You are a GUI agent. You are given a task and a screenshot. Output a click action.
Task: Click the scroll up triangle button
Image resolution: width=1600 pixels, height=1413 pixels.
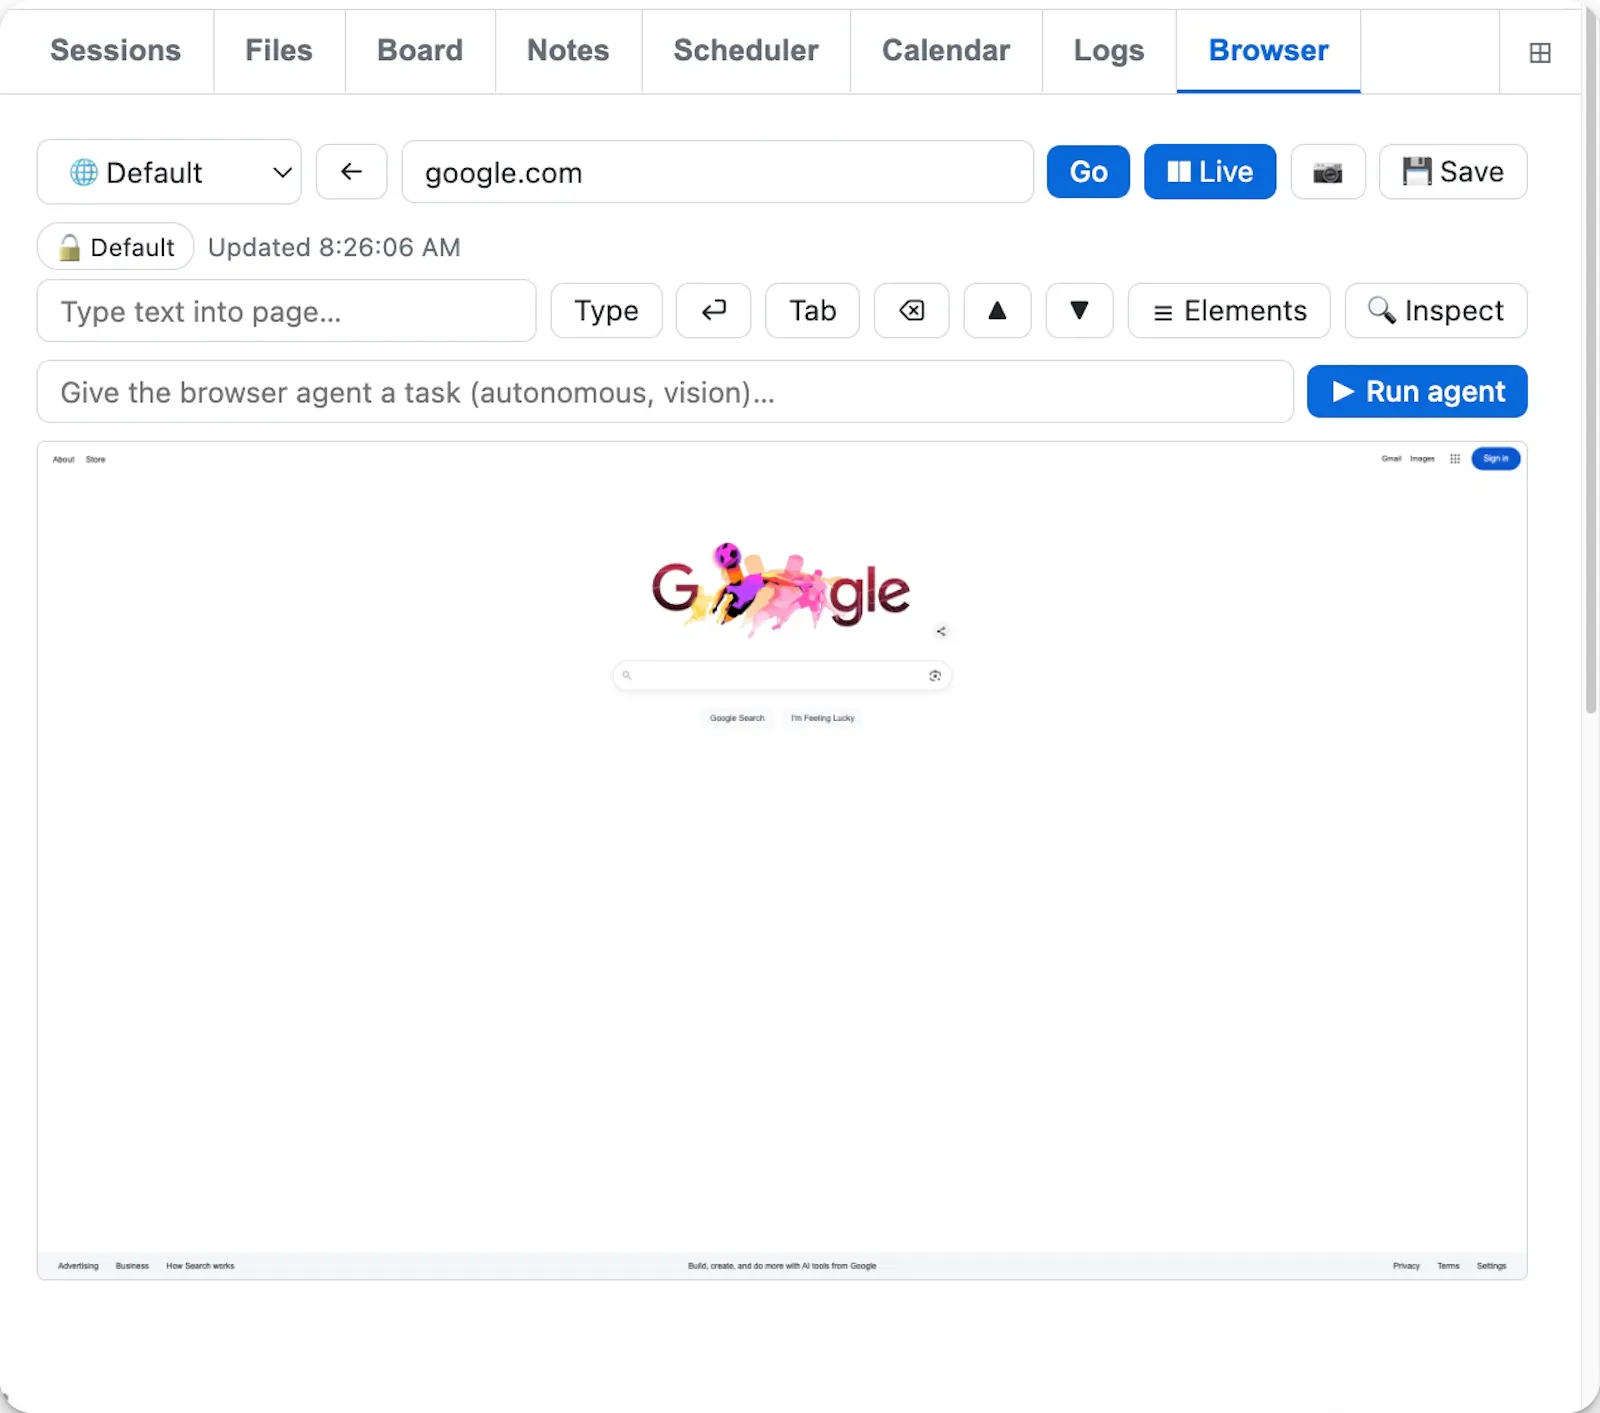tap(997, 311)
